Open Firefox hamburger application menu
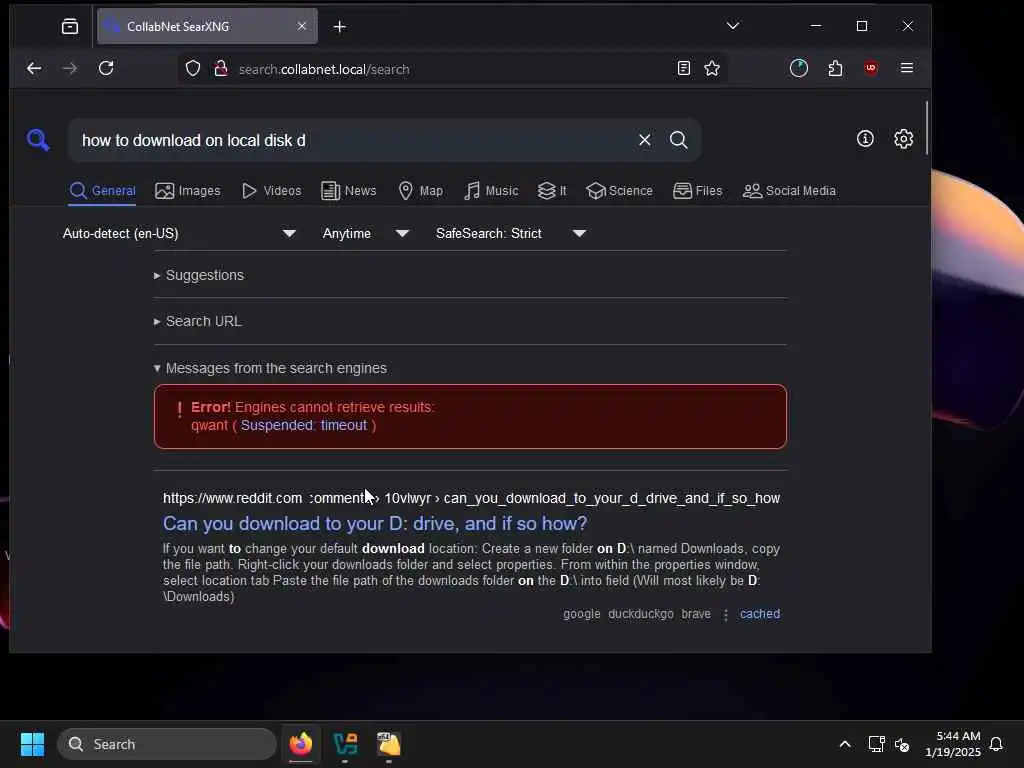 [x=906, y=68]
